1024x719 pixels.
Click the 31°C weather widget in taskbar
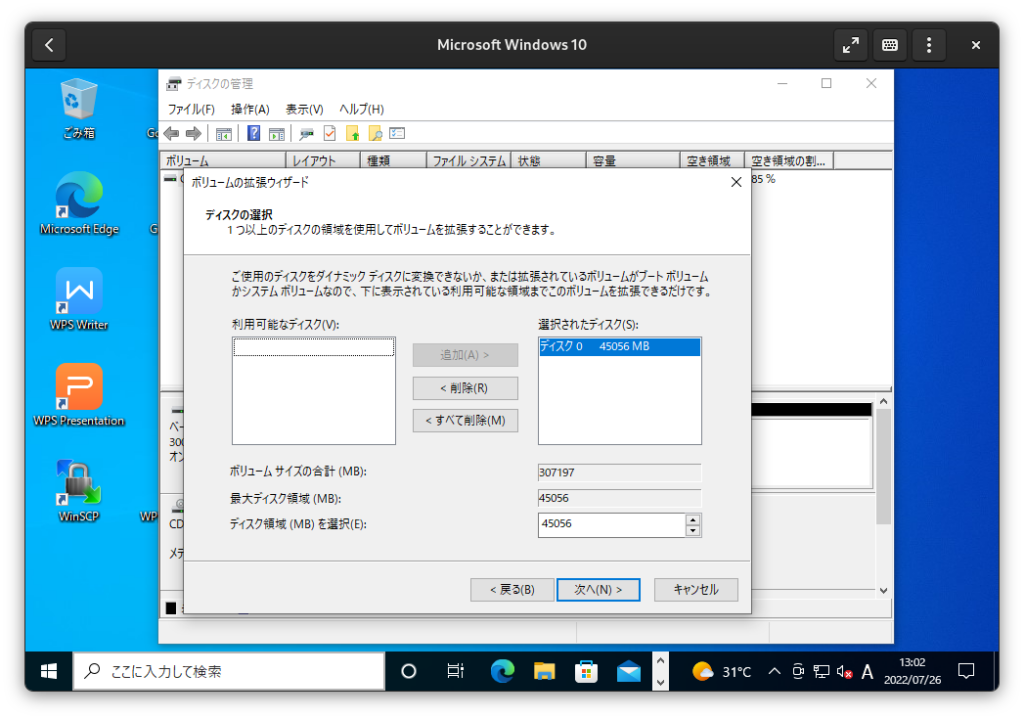722,671
